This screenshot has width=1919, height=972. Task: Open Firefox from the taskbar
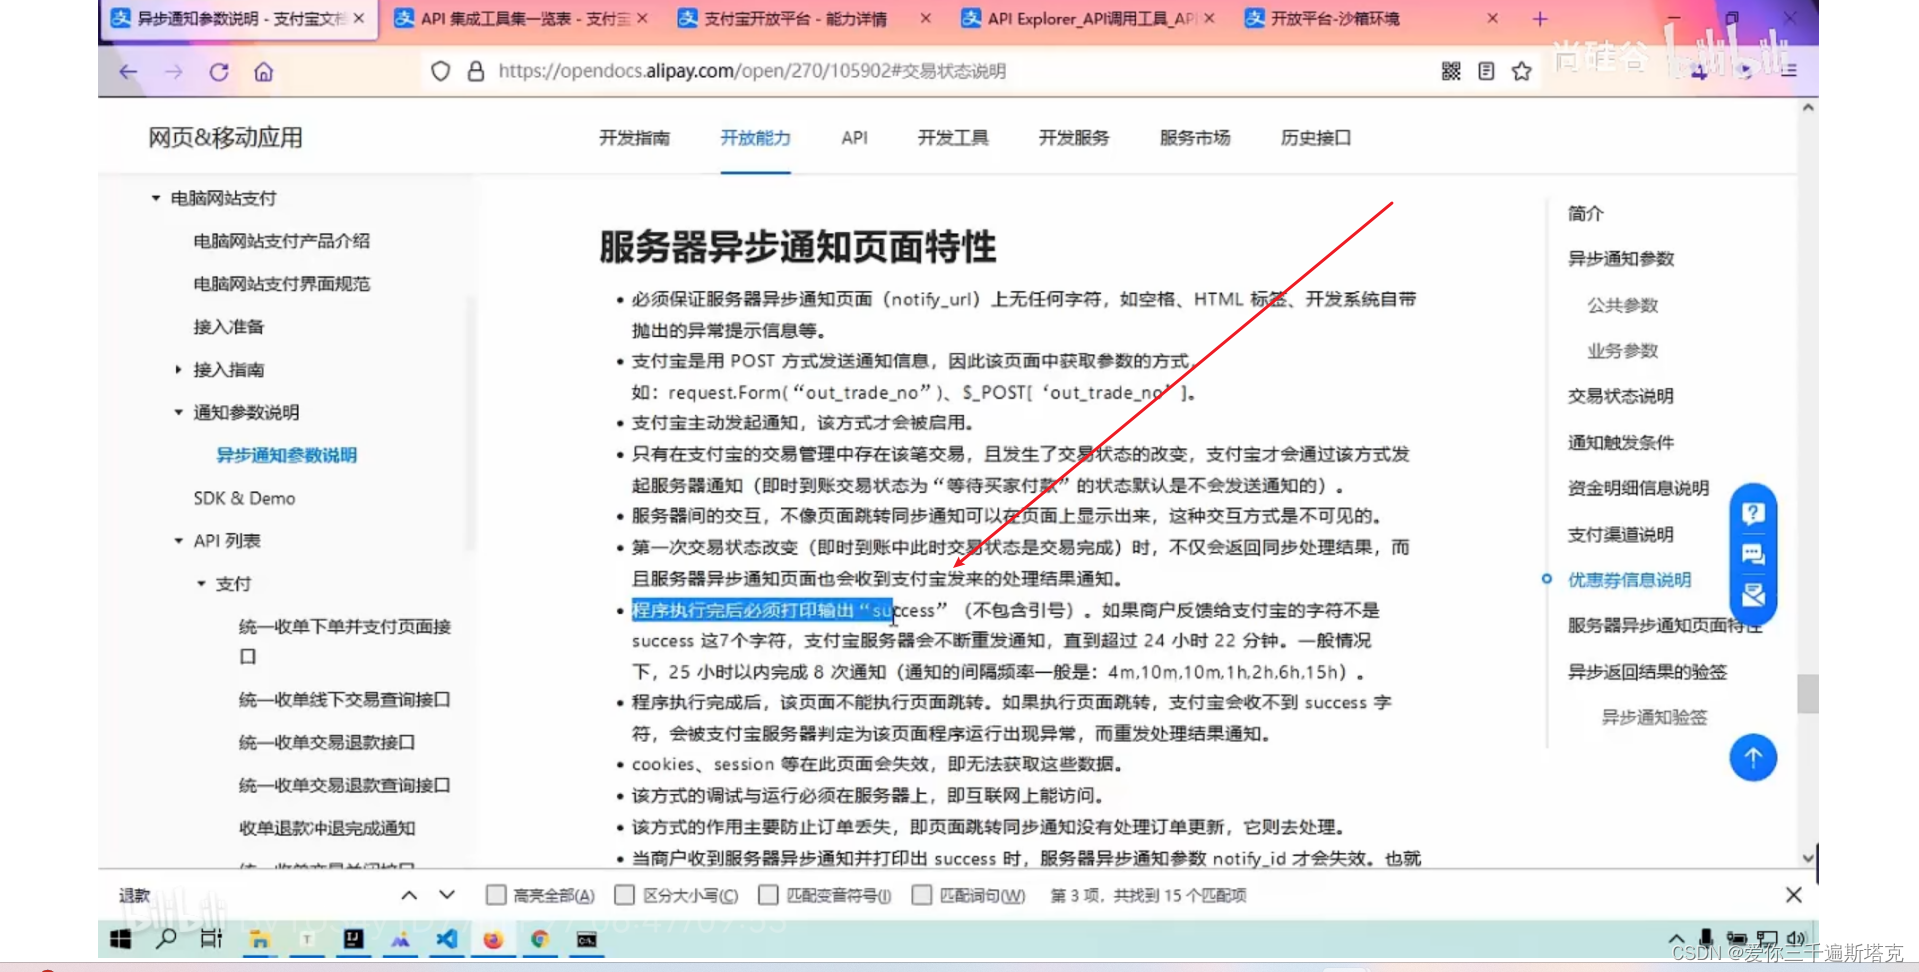[x=493, y=939]
